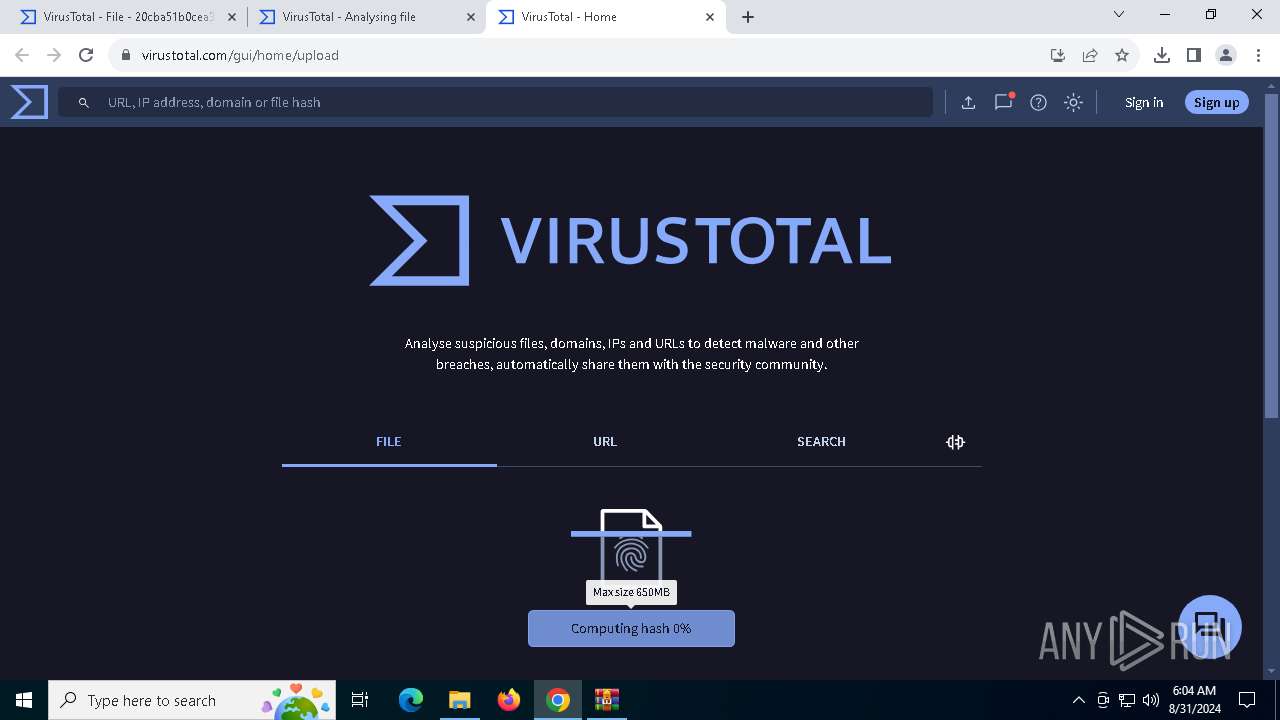This screenshot has width=1280, height=720.
Task: Open File Explorer from taskbar
Action: coord(459,700)
